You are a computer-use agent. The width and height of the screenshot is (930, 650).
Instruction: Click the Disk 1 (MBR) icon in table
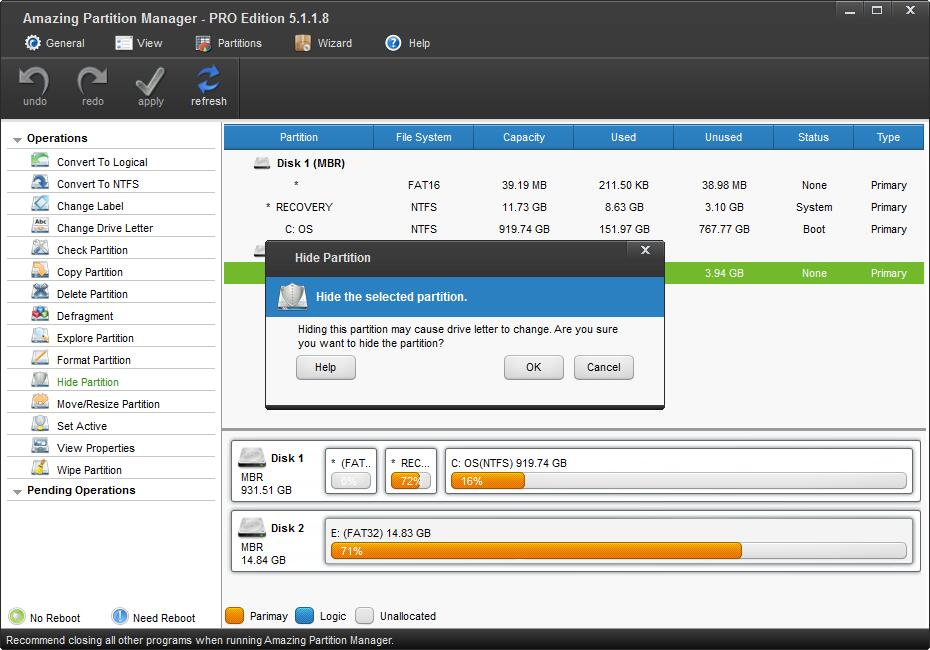[x=262, y=163]
